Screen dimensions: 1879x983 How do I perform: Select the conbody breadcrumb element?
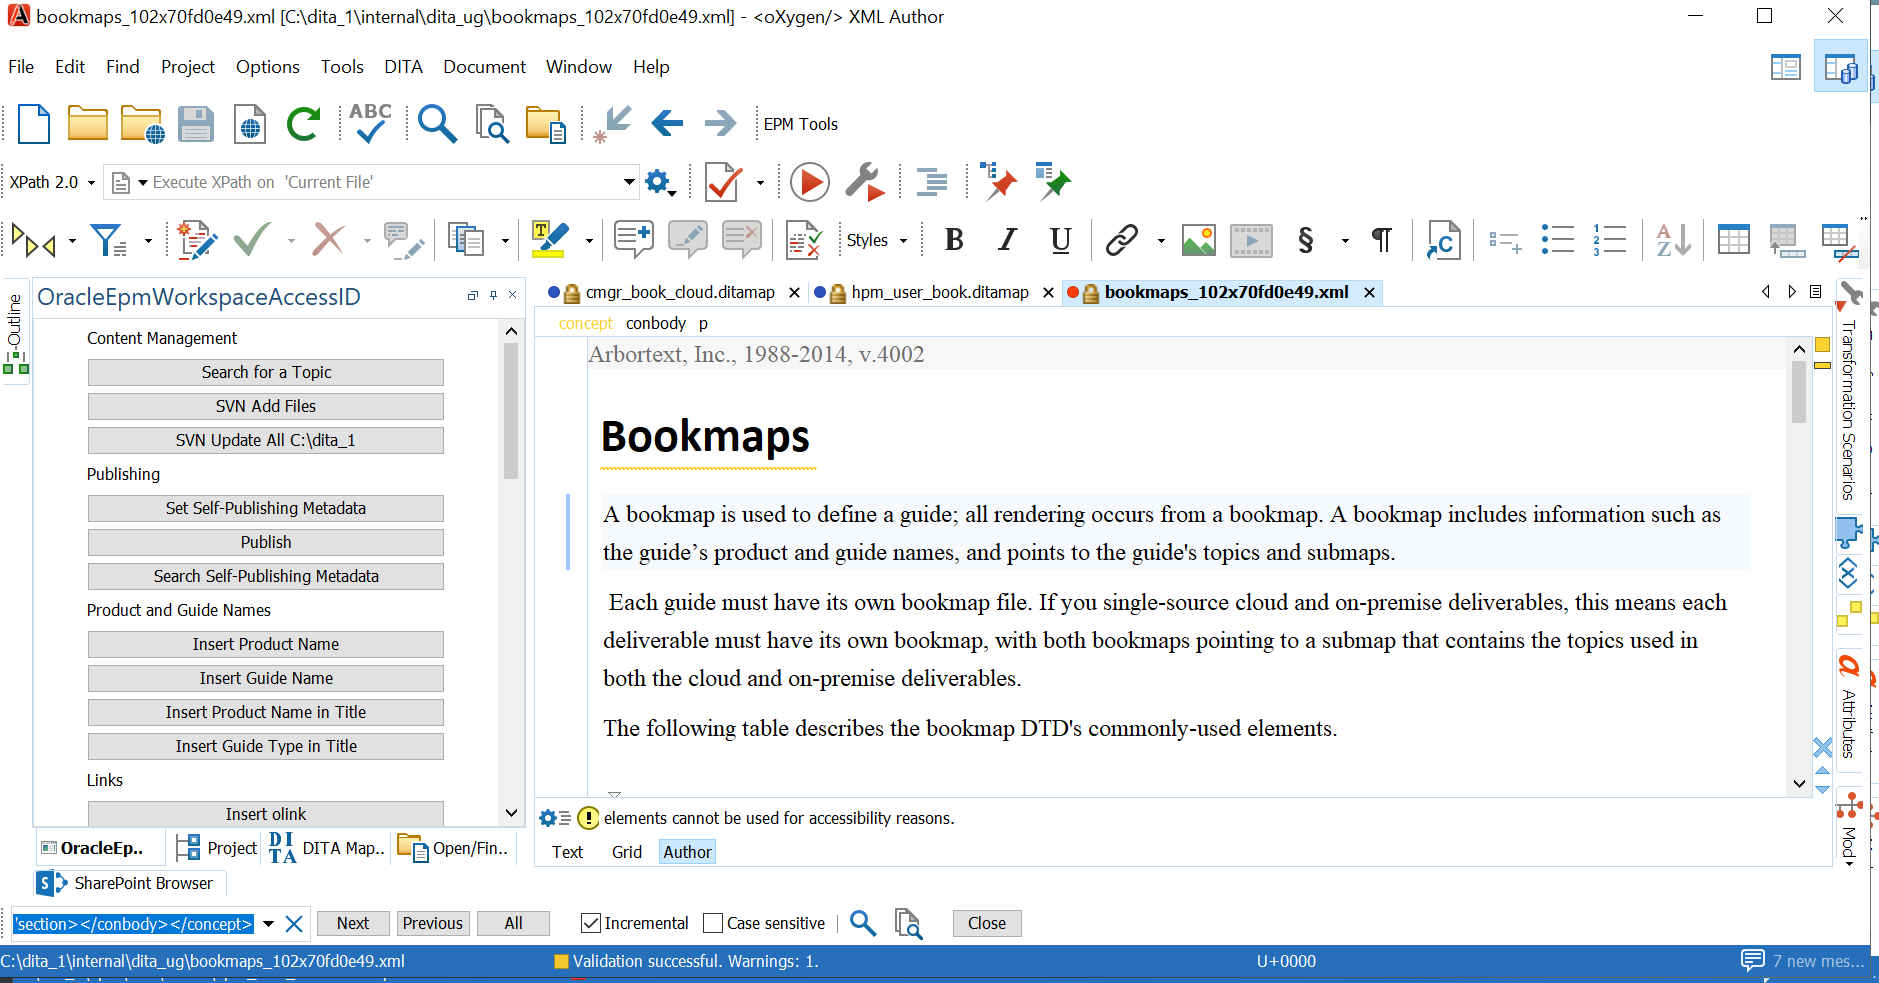point(656,323)
